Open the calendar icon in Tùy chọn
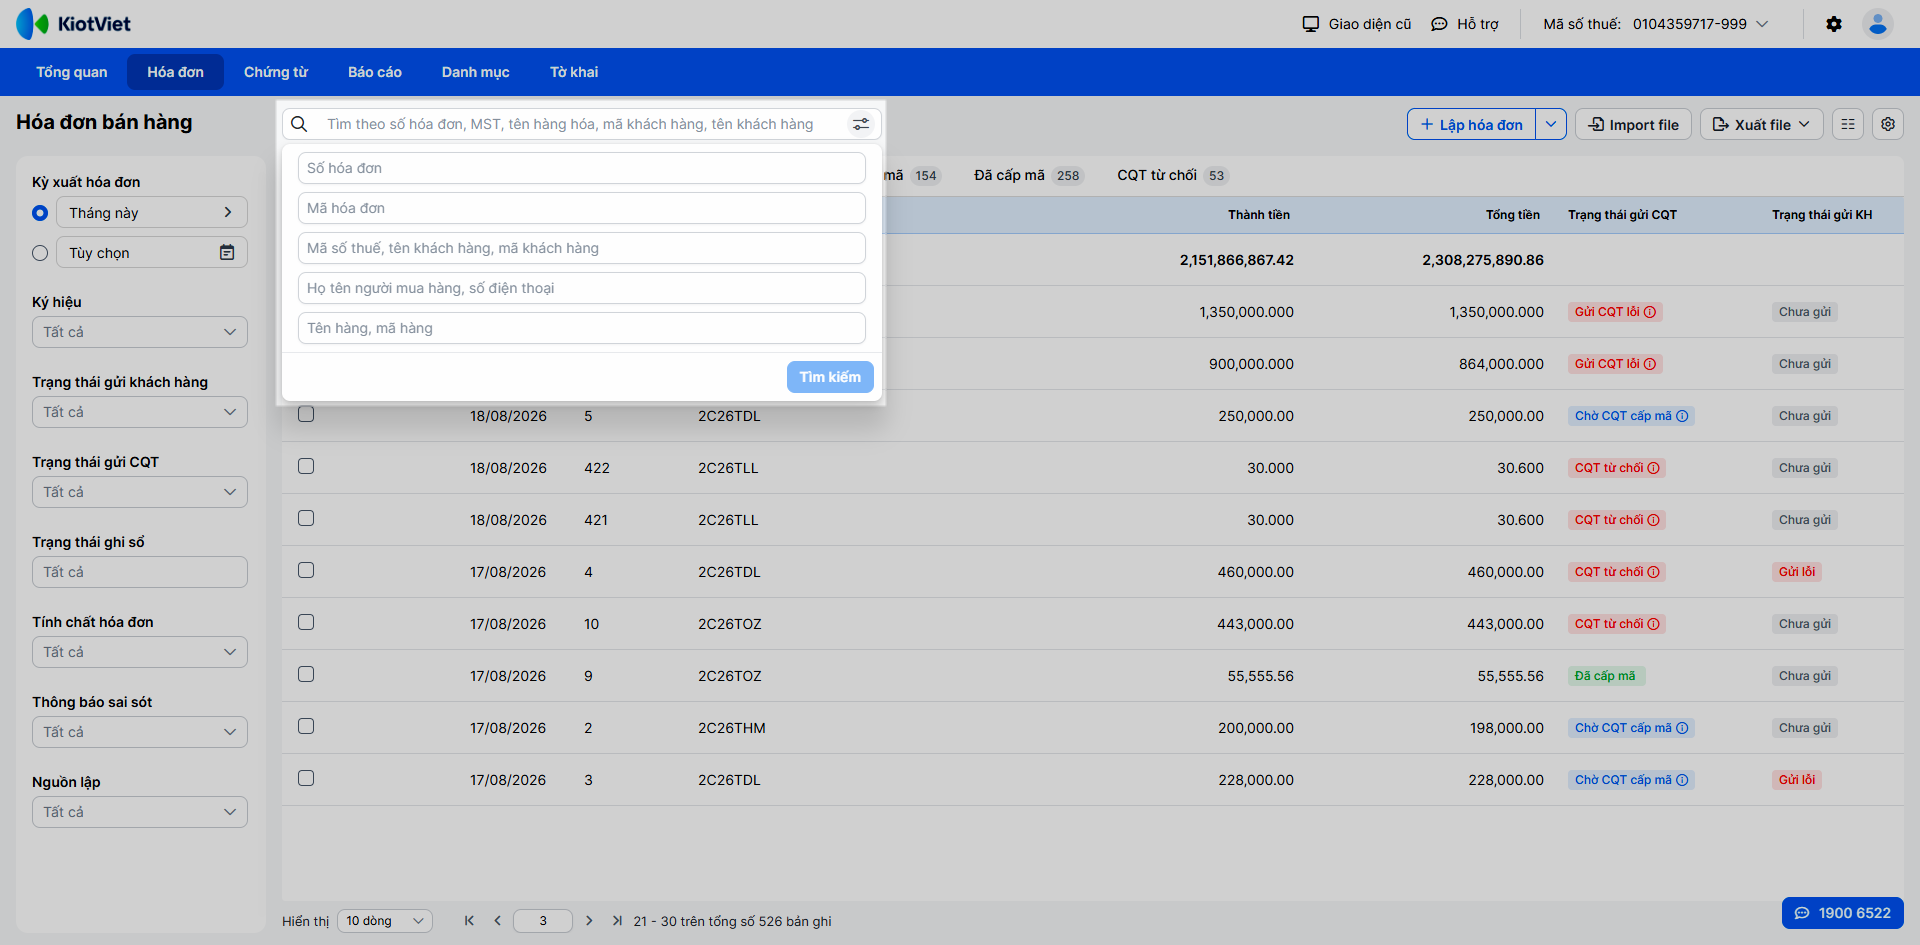This screenshot has width=1920, height=945. tap(227, 253)
